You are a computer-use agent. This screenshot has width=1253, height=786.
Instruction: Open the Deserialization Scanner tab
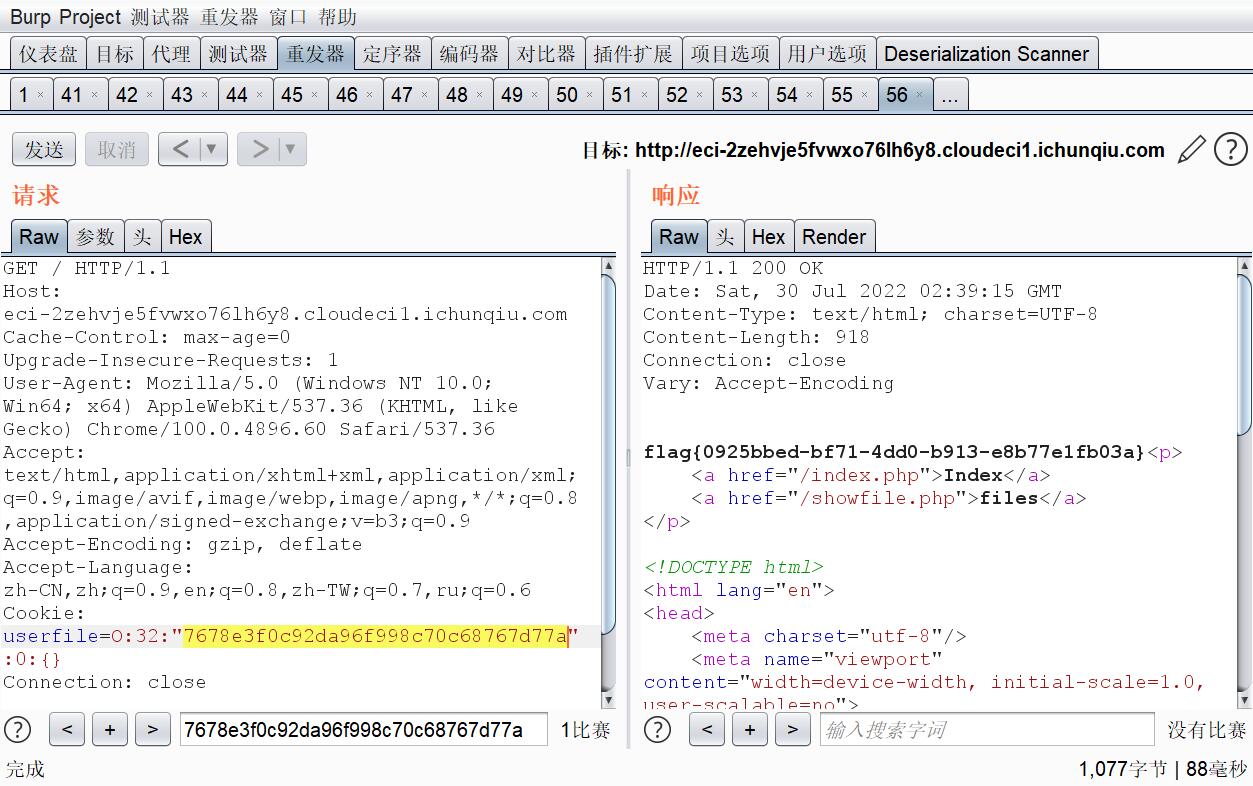point(986,54)
